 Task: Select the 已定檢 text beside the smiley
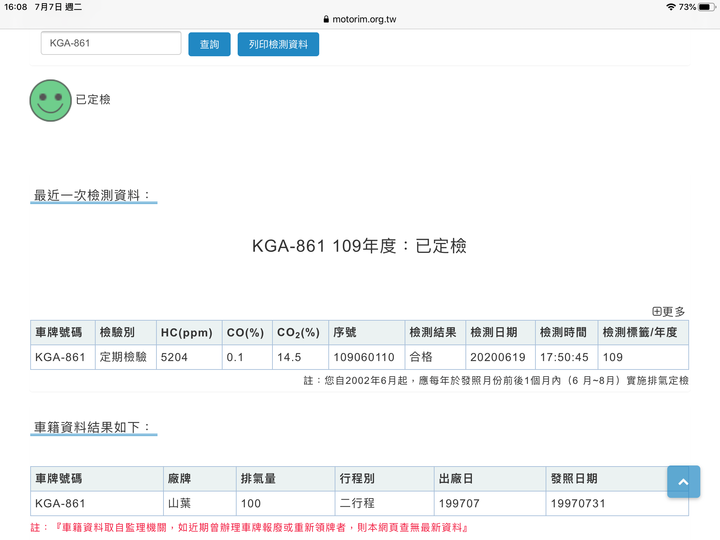(x=93, y=100)
